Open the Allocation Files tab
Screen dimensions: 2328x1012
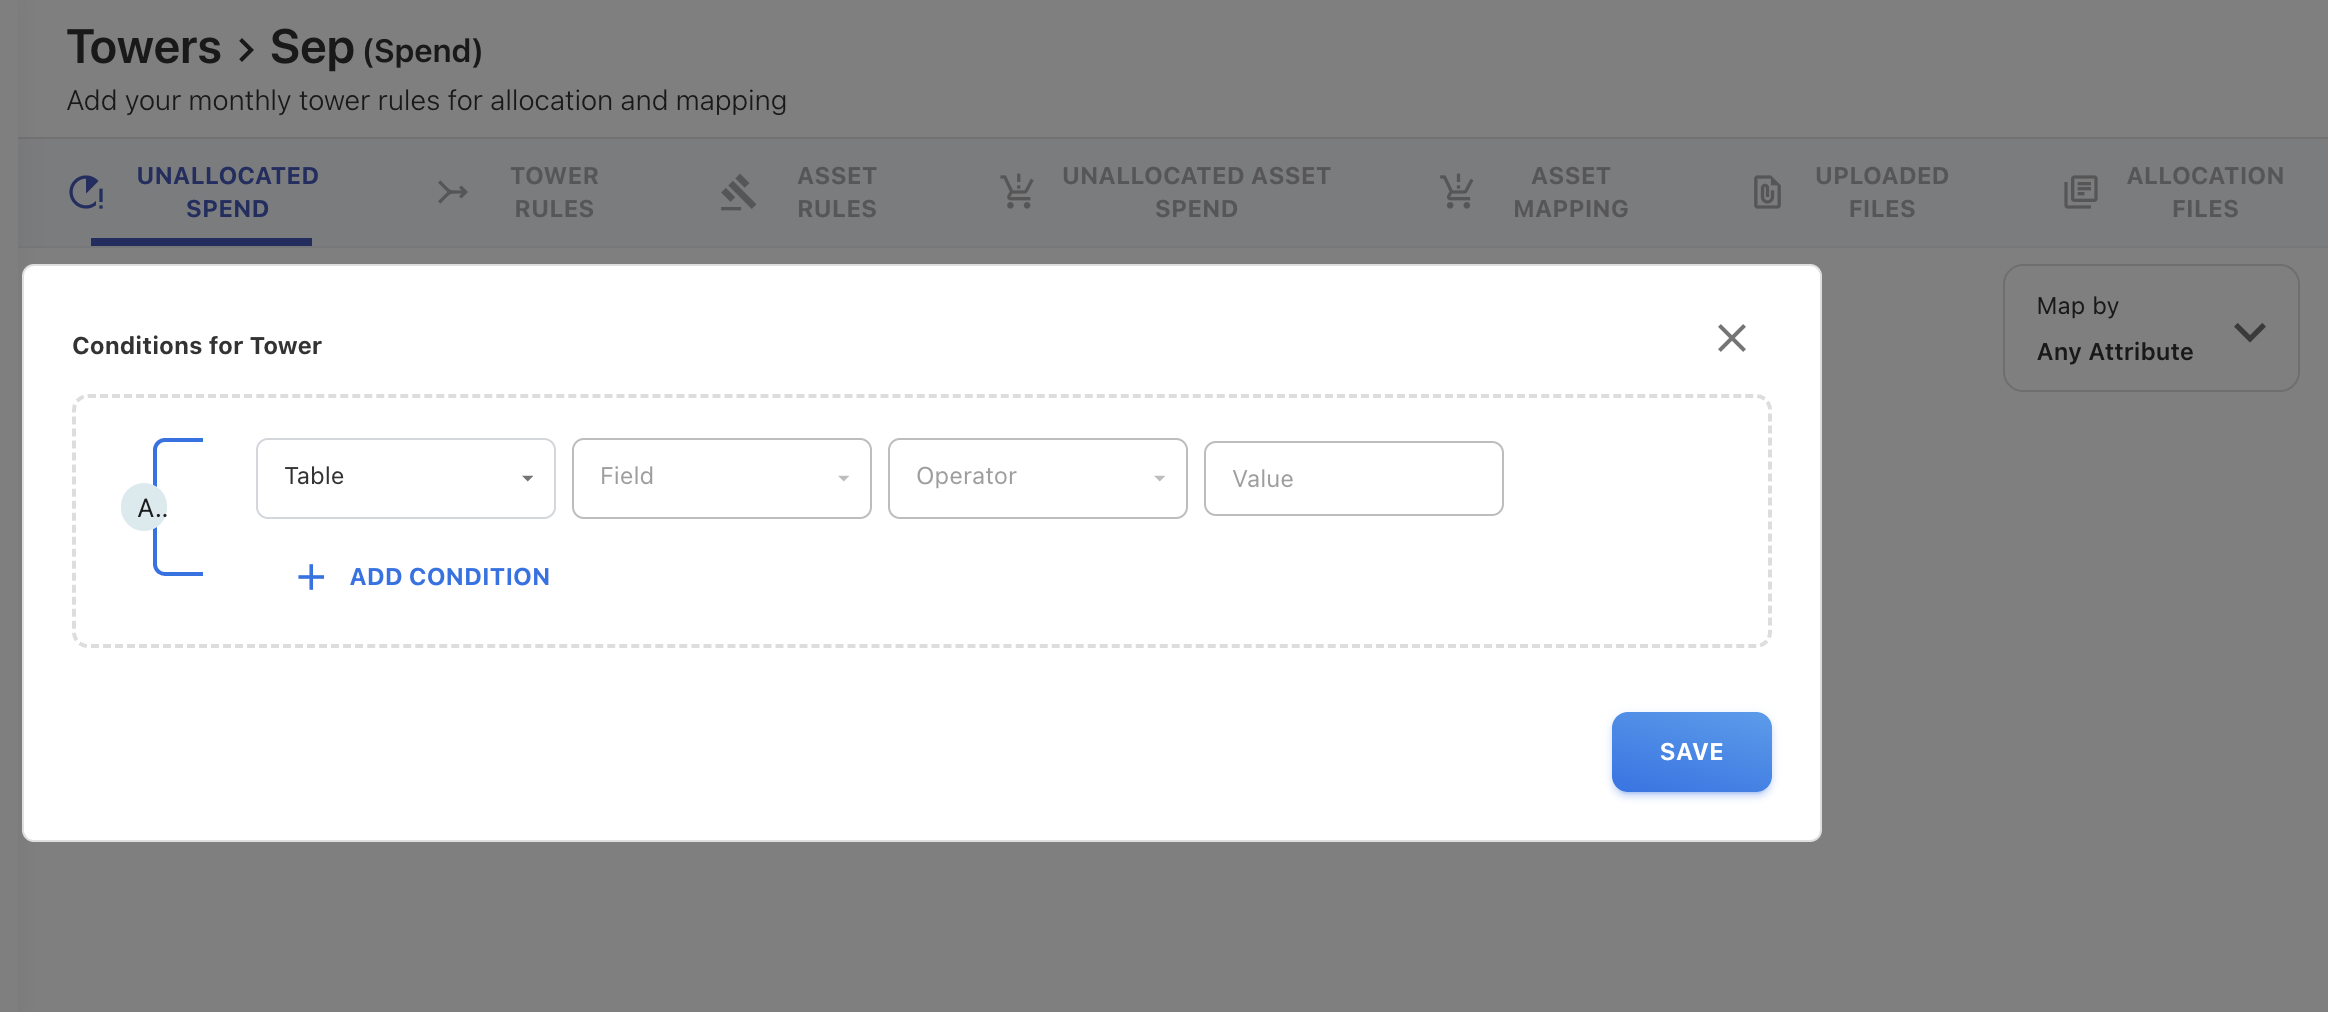pyautogui.click(x=2204, y=192)
